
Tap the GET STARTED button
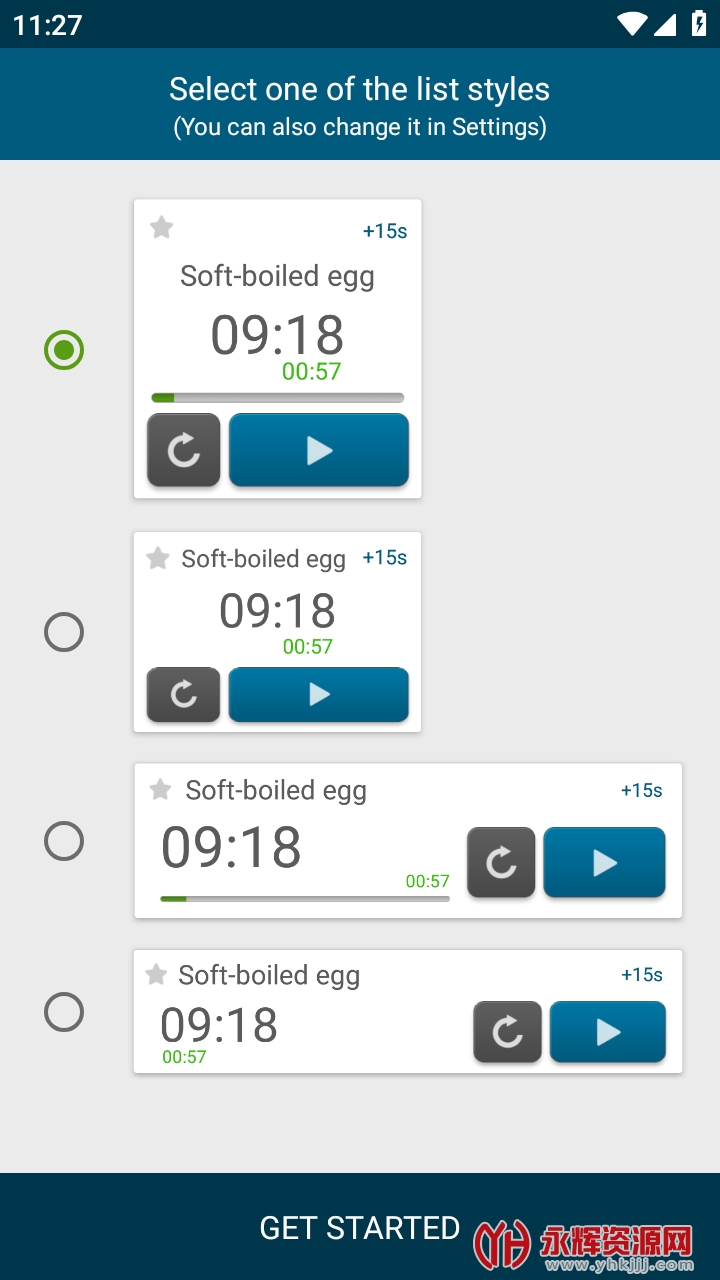click(x=360, y=1227)
